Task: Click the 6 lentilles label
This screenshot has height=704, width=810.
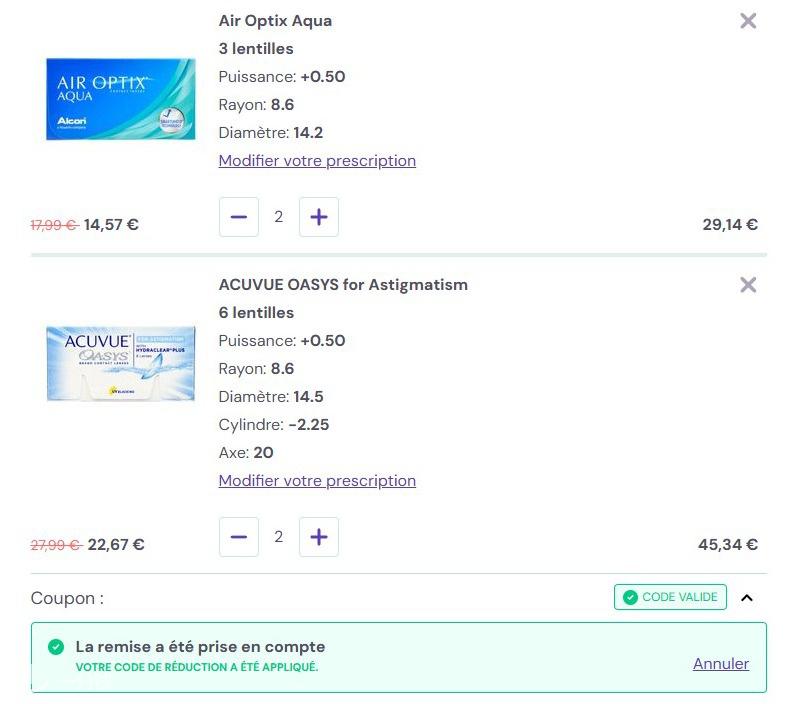Action: (x=256, y=312)
